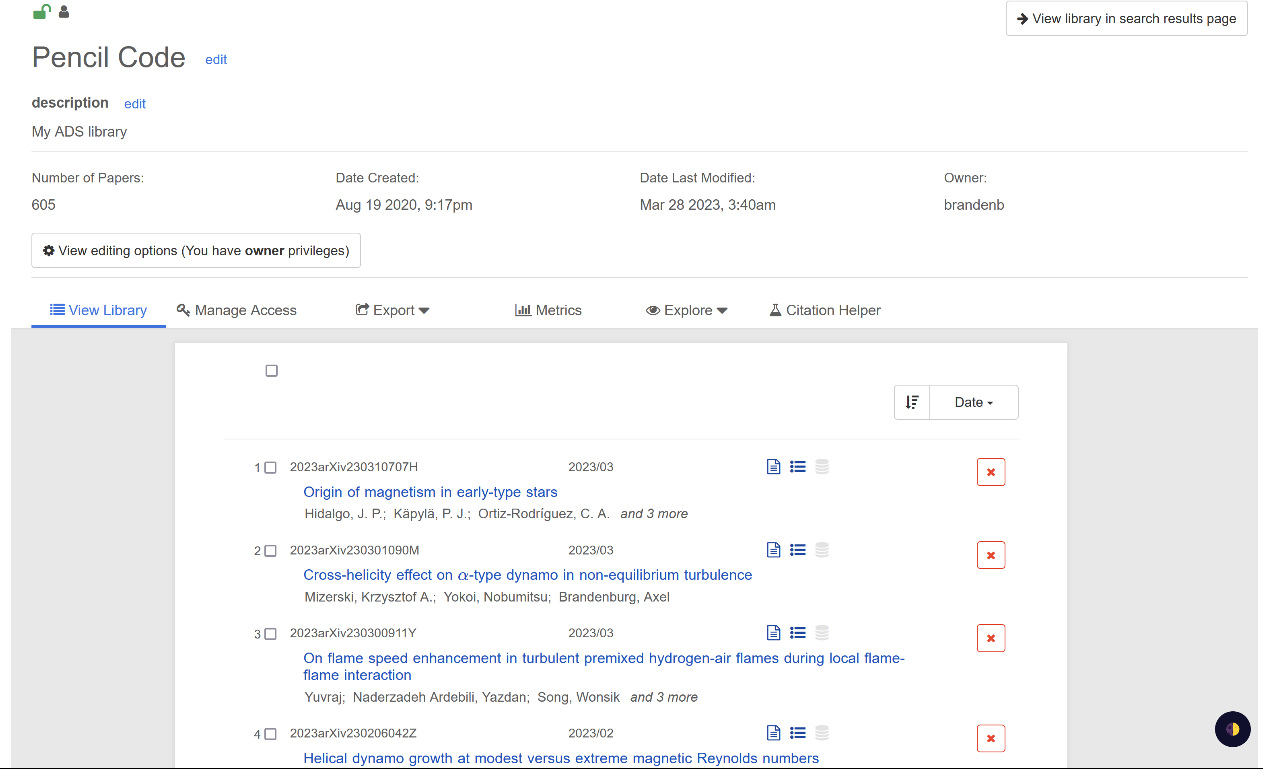The width and height of the screenshot is (1263, 769).
Task: Switch to the Metrics tab
Action: click(548, 310)
